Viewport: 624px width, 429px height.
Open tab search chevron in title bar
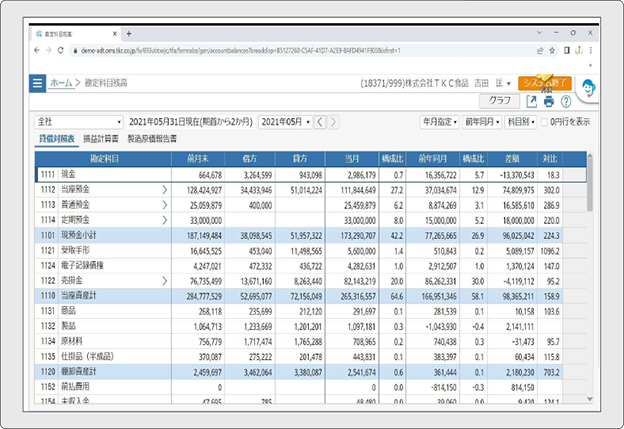(x=539, y=33)
